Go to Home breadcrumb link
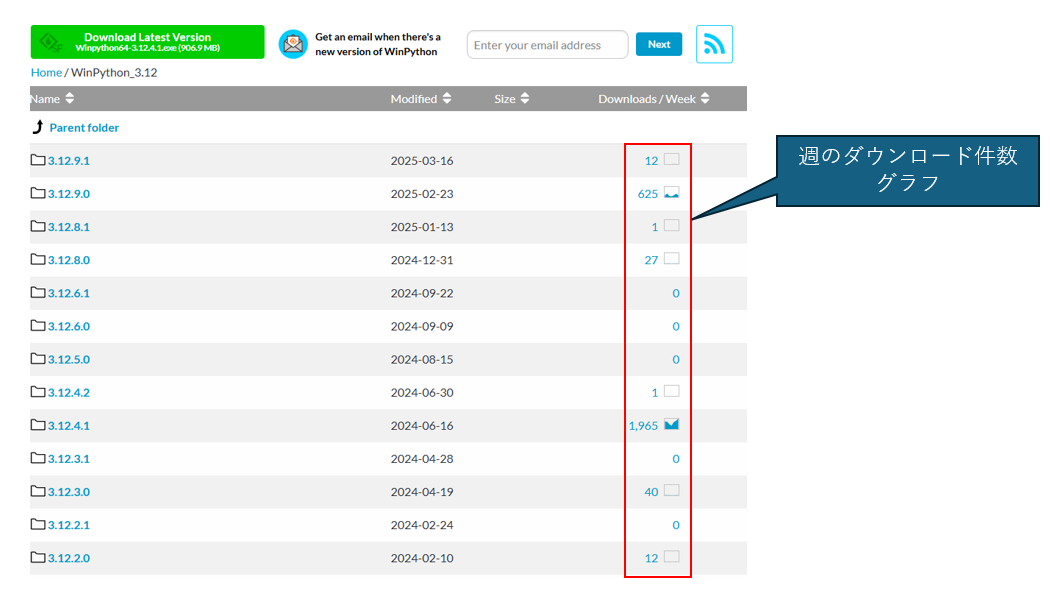This screenshot has height=592, width=1050. tap(46, 72)
